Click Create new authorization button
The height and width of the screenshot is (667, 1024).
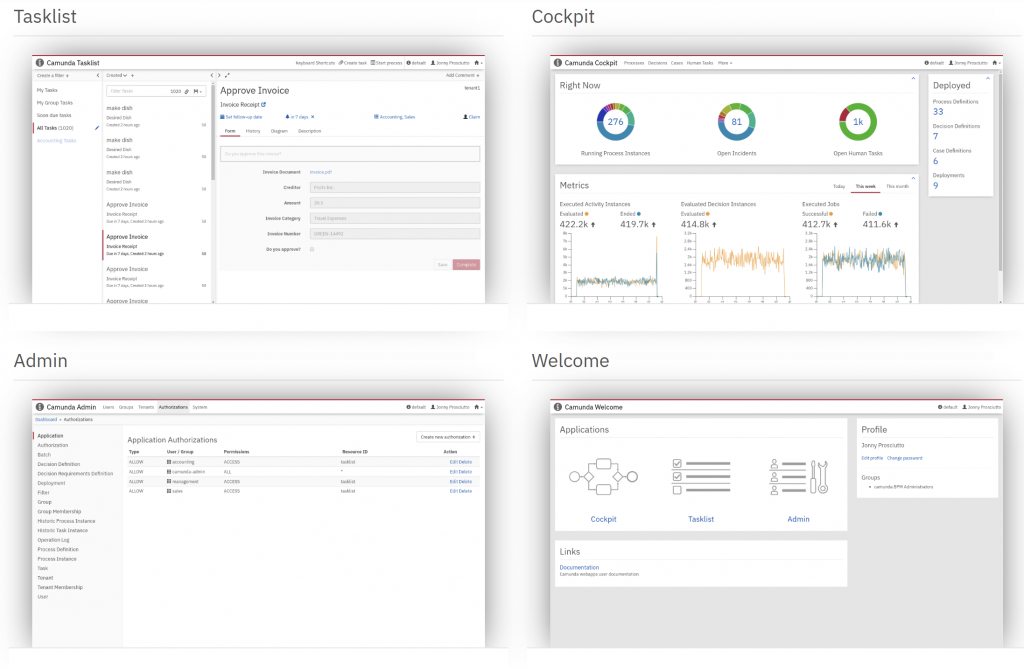point(448,436)
